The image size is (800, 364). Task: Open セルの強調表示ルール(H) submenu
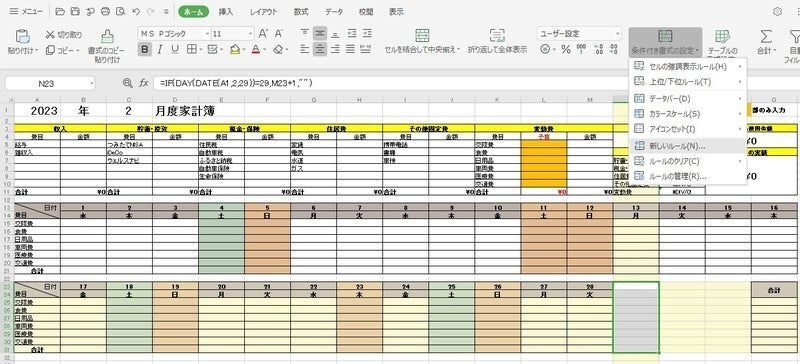coord(688,66)
